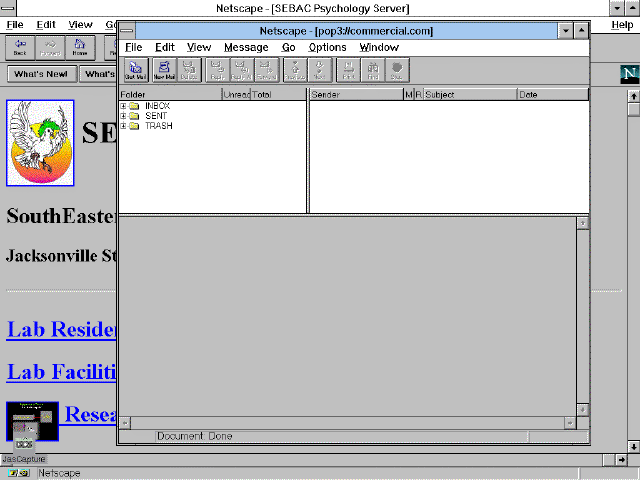Select the INBOX folder name
The width and height of the screenshot is (640, 480).
[158, 106]
